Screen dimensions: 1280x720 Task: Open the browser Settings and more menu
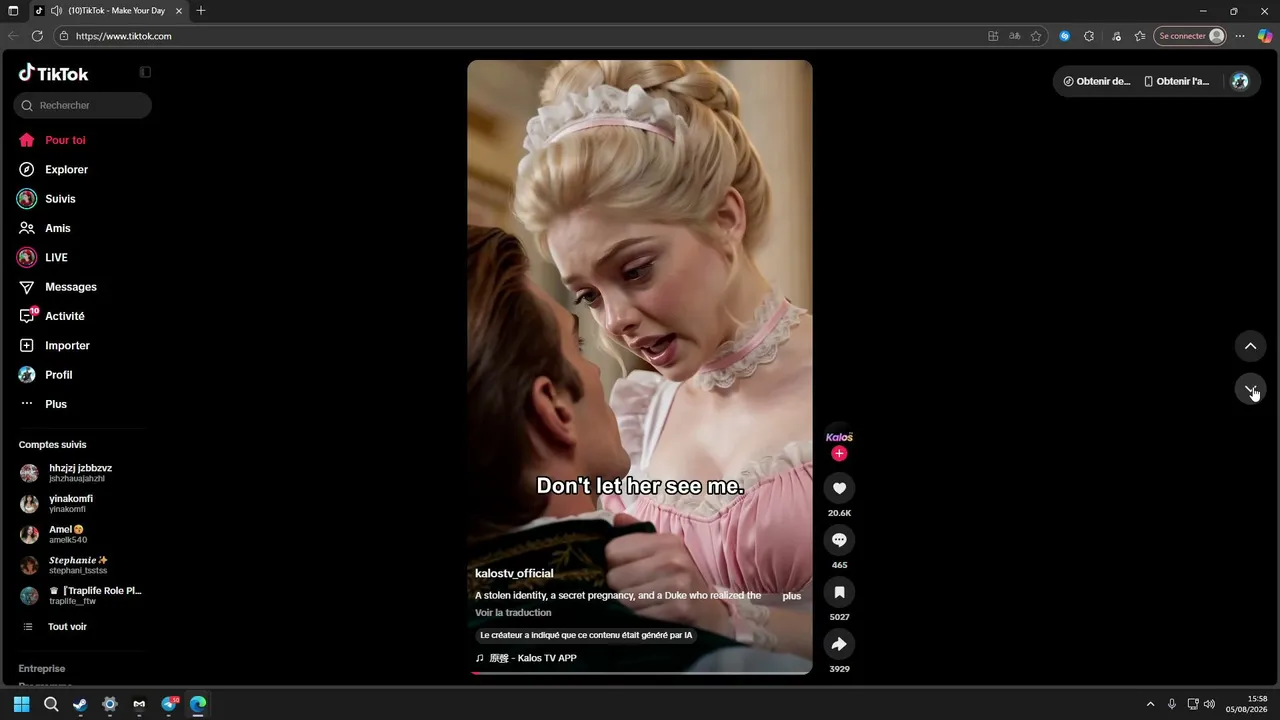click(1240, 36)
